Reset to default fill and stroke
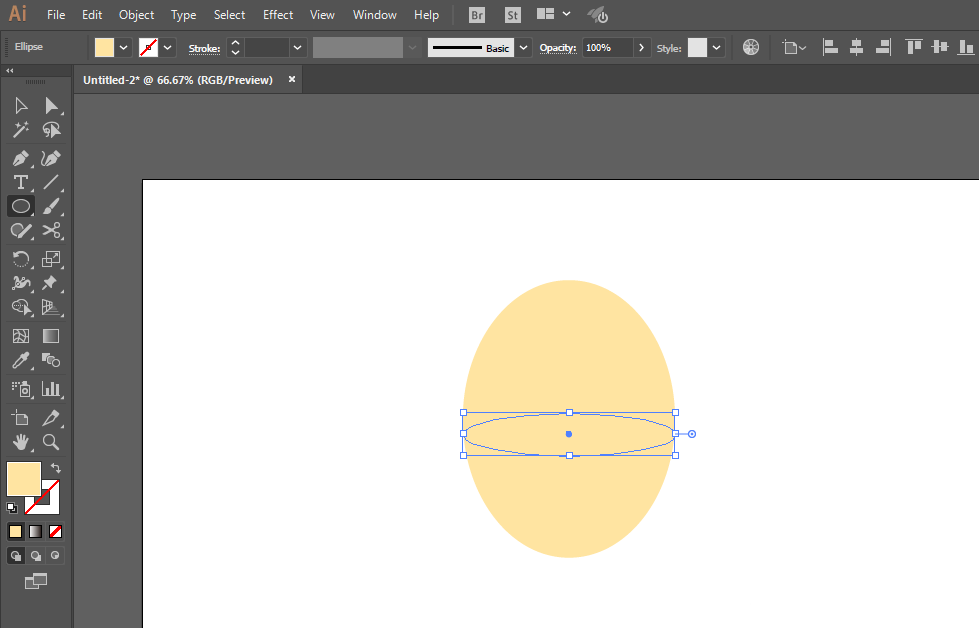 (x=12, y=508)
